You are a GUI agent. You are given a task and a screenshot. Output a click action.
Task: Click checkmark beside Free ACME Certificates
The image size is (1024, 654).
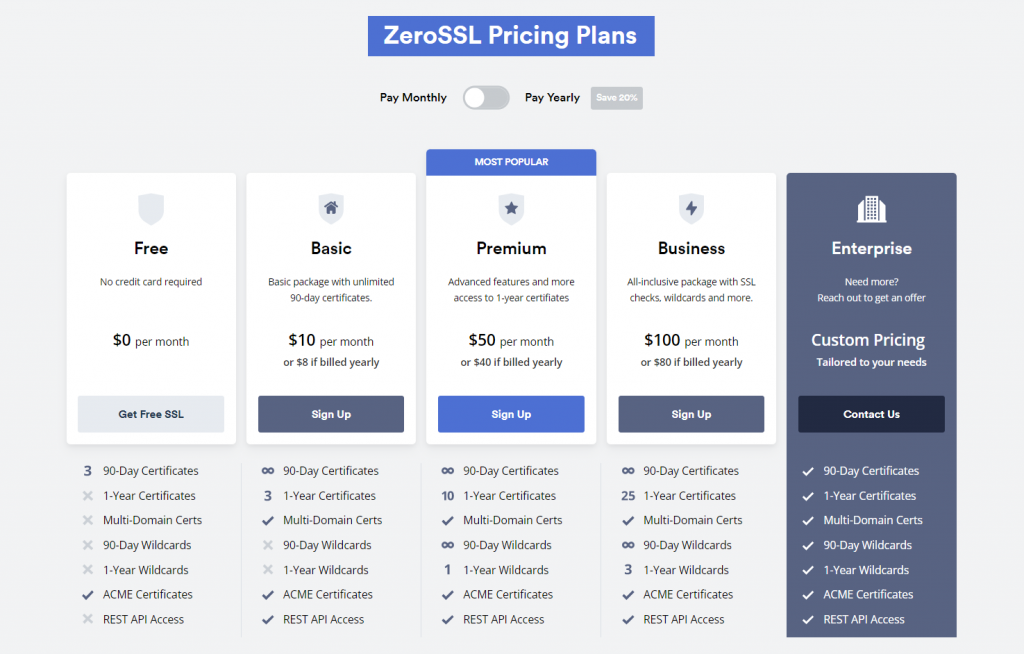coord(88,595)
